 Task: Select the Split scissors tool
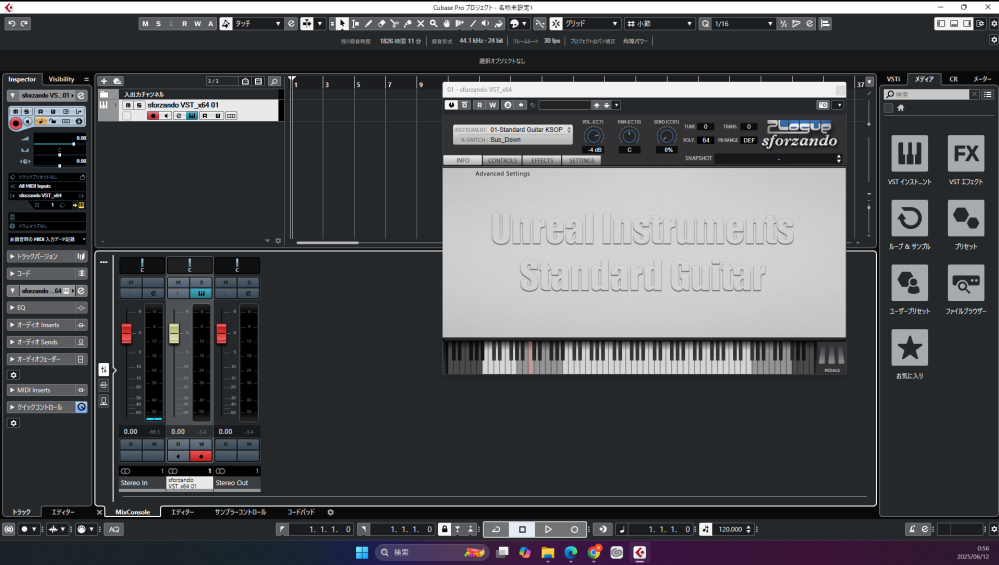pos(394,24)
